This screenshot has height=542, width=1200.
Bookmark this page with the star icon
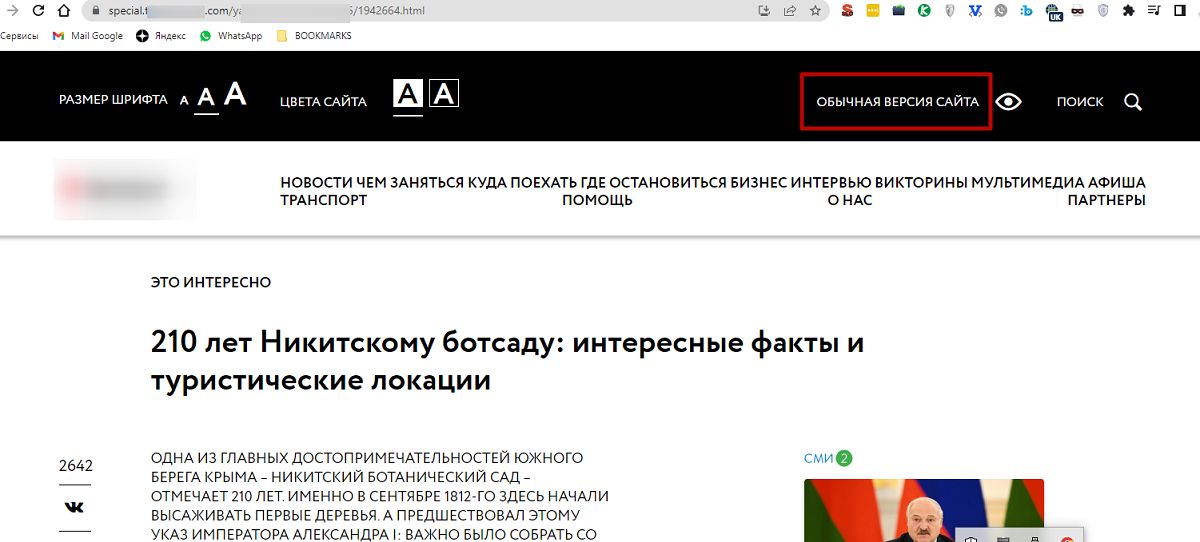(815, 11)
